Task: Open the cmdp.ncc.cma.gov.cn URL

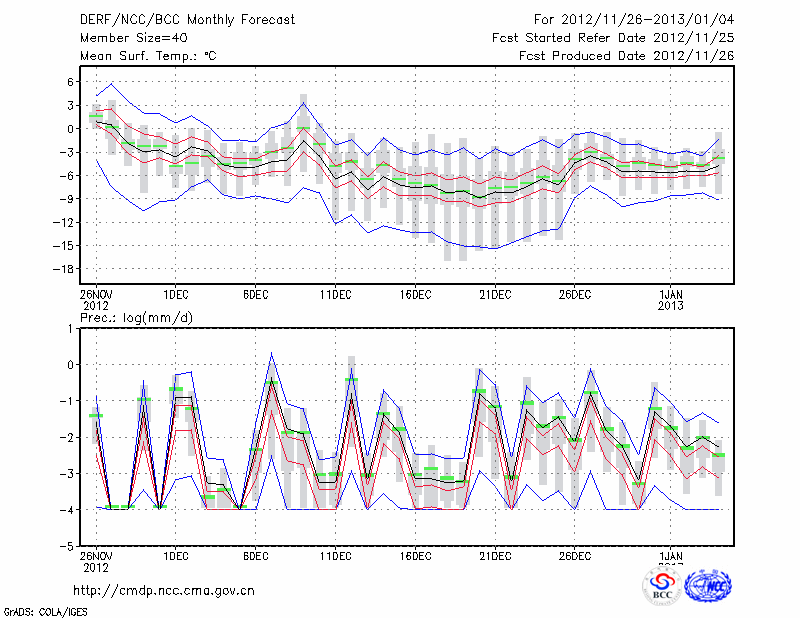Action: (x=164, y=590)
